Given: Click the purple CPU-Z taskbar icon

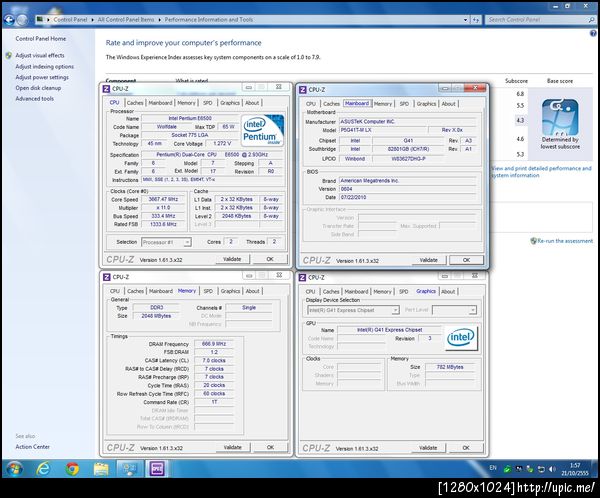Looking at the screenshot, I should point(157,468).
